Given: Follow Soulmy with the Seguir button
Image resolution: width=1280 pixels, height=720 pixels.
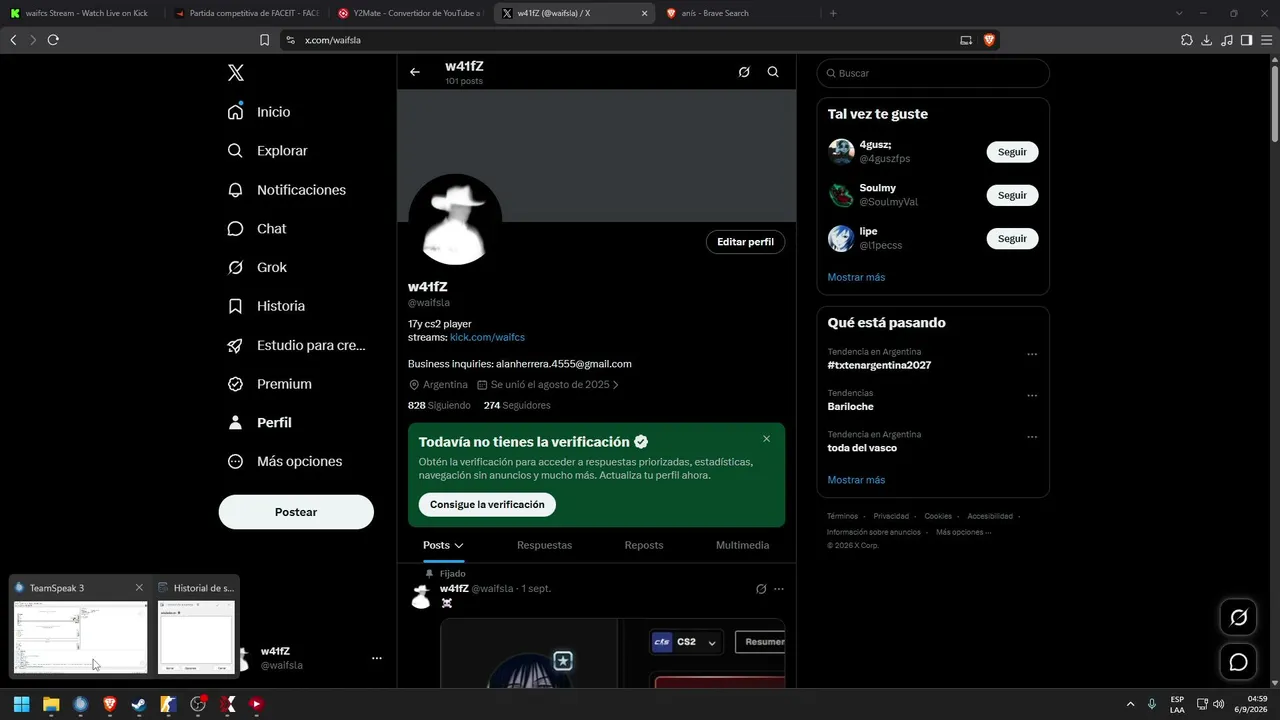Looking at the screenshot, I should [x=1012, y=195].
